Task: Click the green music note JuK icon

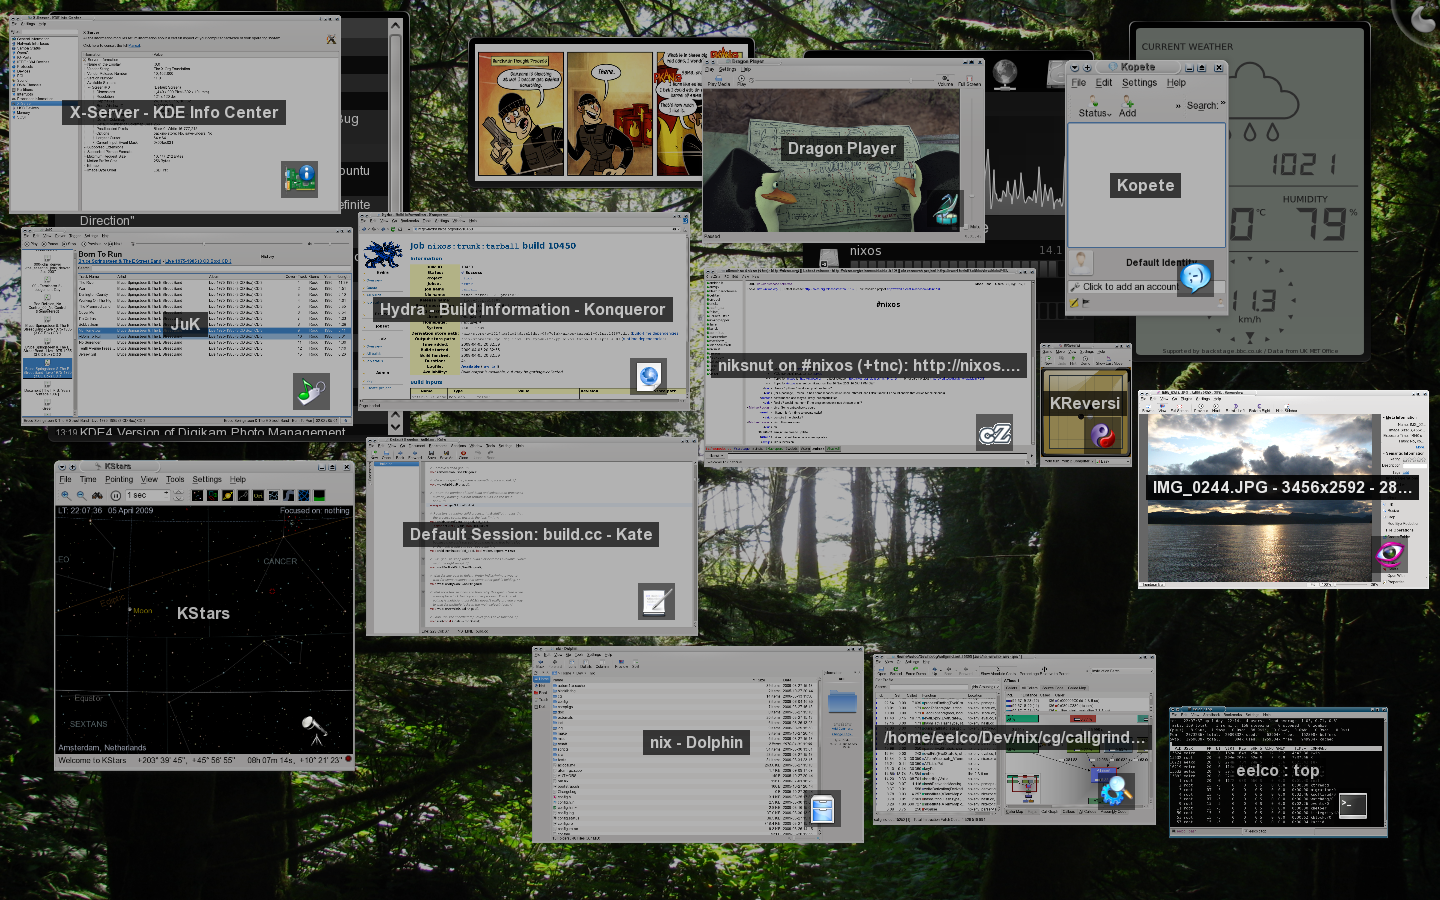Action: 311,390
